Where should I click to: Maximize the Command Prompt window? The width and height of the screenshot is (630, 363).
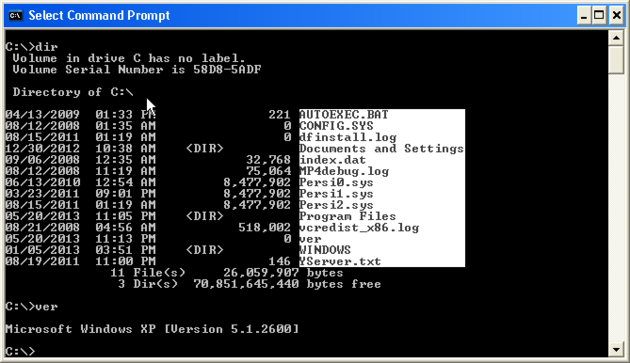(599, 16)
